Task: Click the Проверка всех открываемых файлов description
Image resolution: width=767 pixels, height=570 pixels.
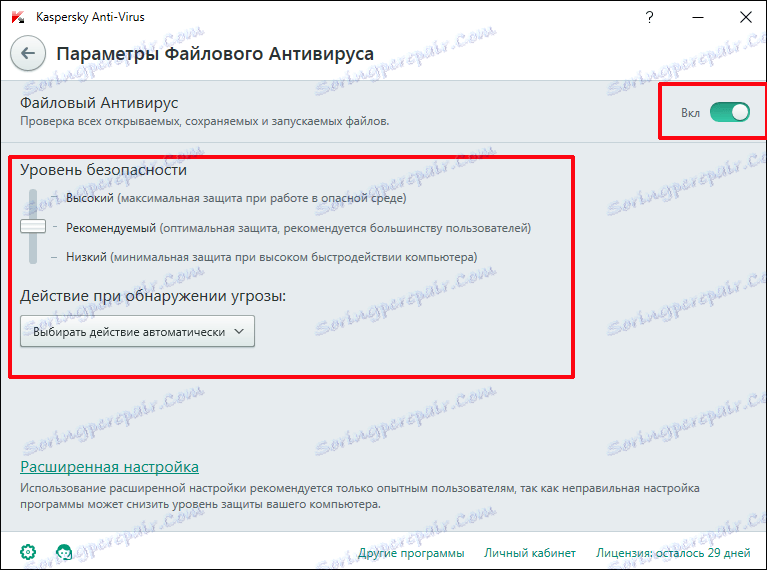Action: click(x=204, y=121)
